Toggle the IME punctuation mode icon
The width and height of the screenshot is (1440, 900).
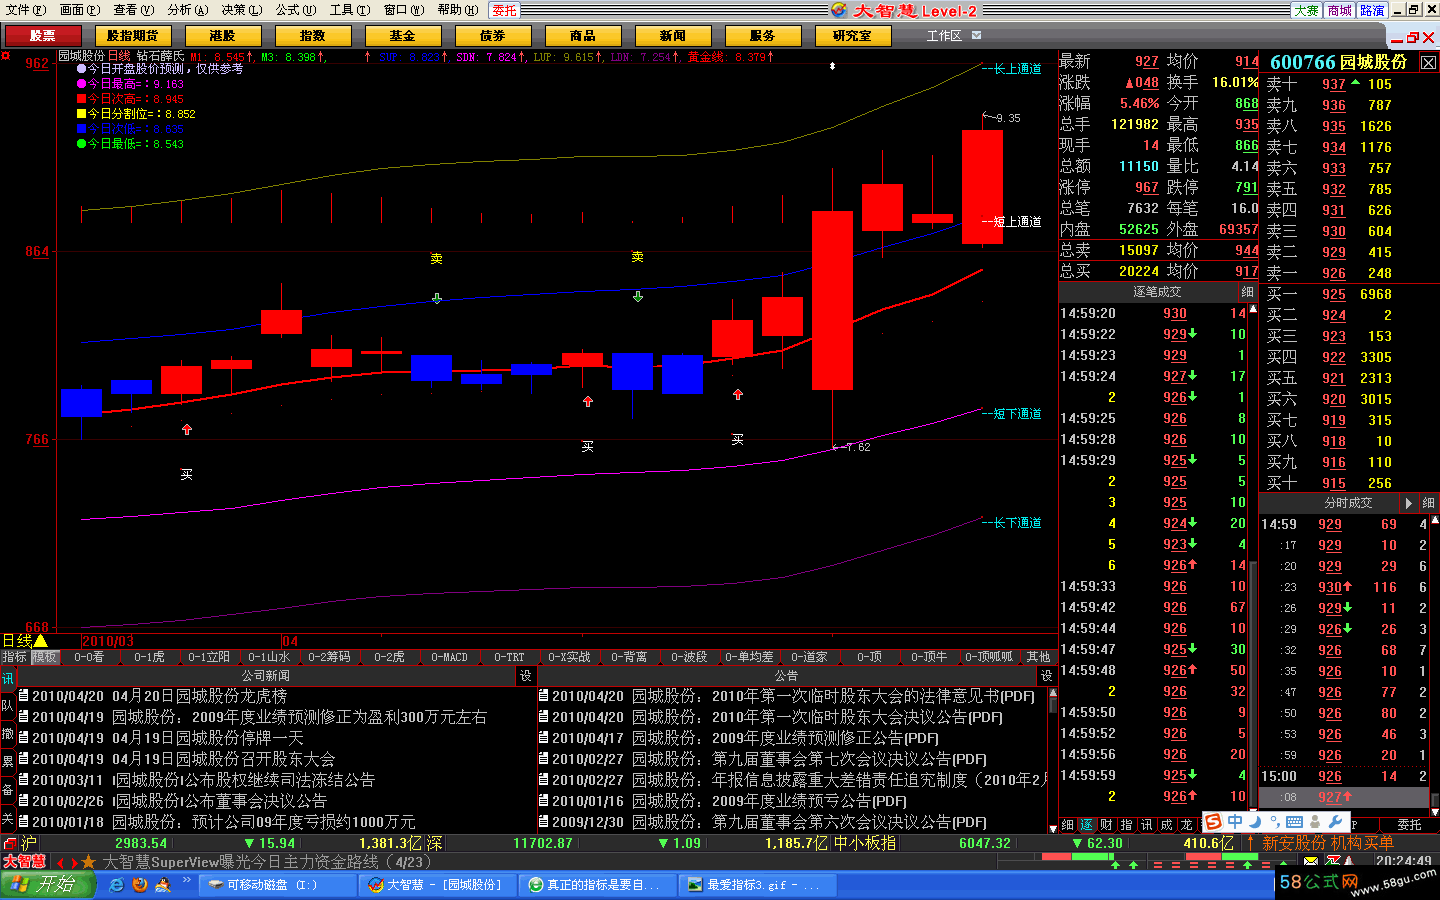click(x=1274, y=822)
